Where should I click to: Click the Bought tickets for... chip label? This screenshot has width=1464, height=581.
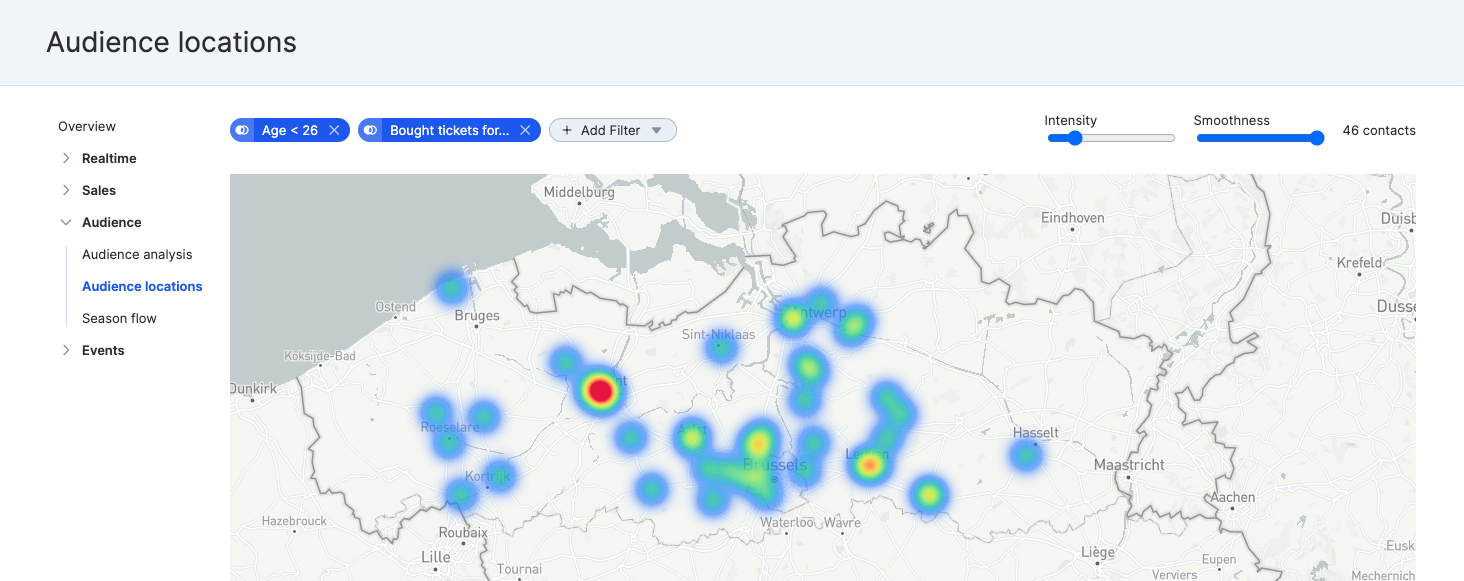point(449,130)
